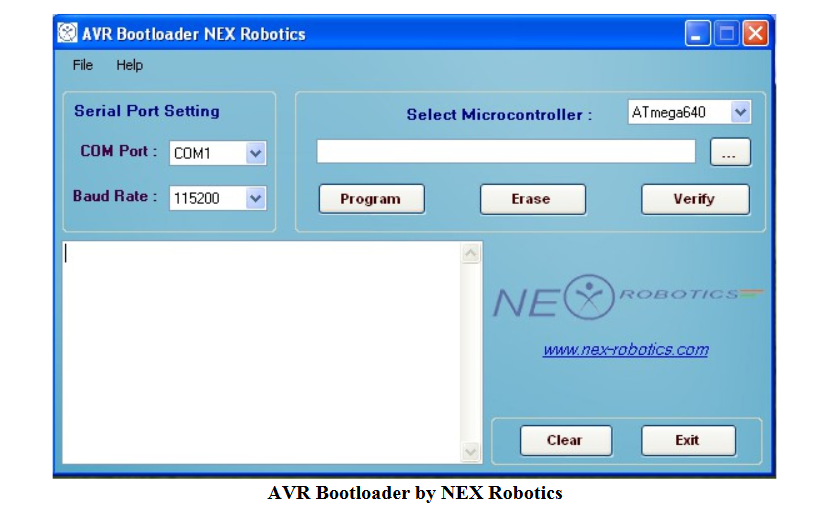This screenshot has height=507, width=833.
Task: Expand the Baud Rate dropdown
Action: click(x=255, y=198)
